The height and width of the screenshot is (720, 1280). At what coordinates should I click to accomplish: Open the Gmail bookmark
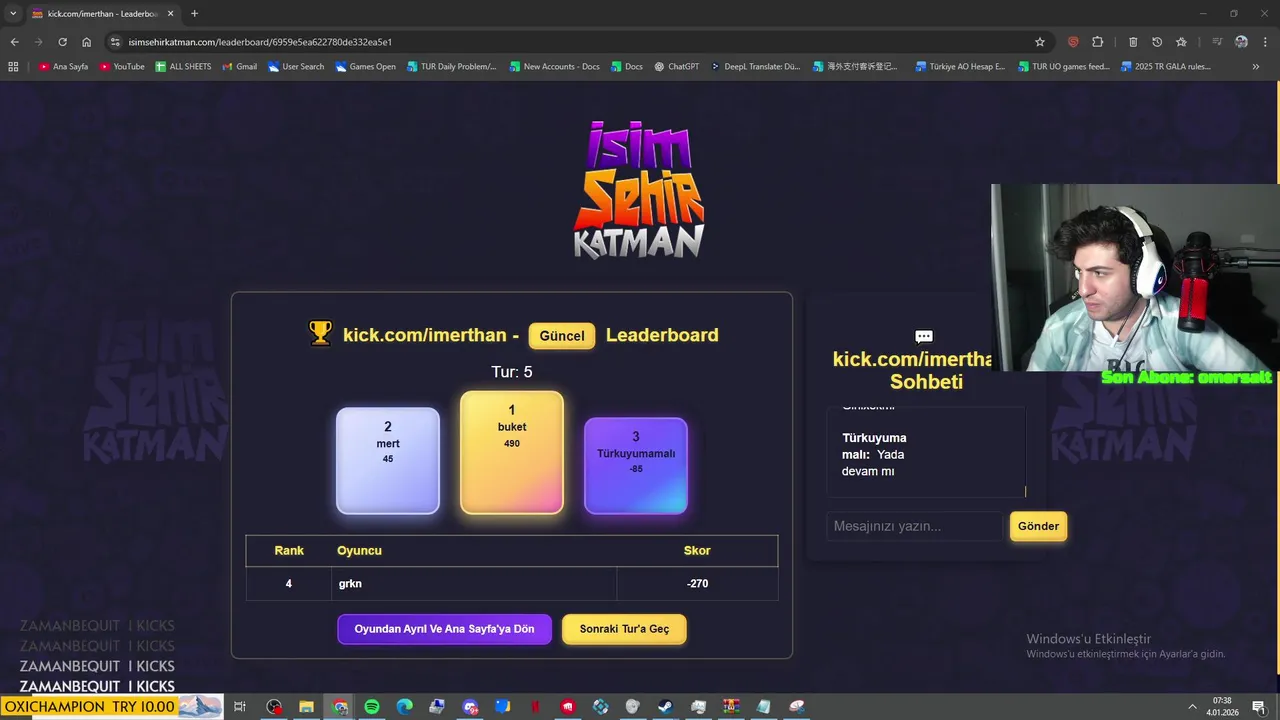point(239,67)
